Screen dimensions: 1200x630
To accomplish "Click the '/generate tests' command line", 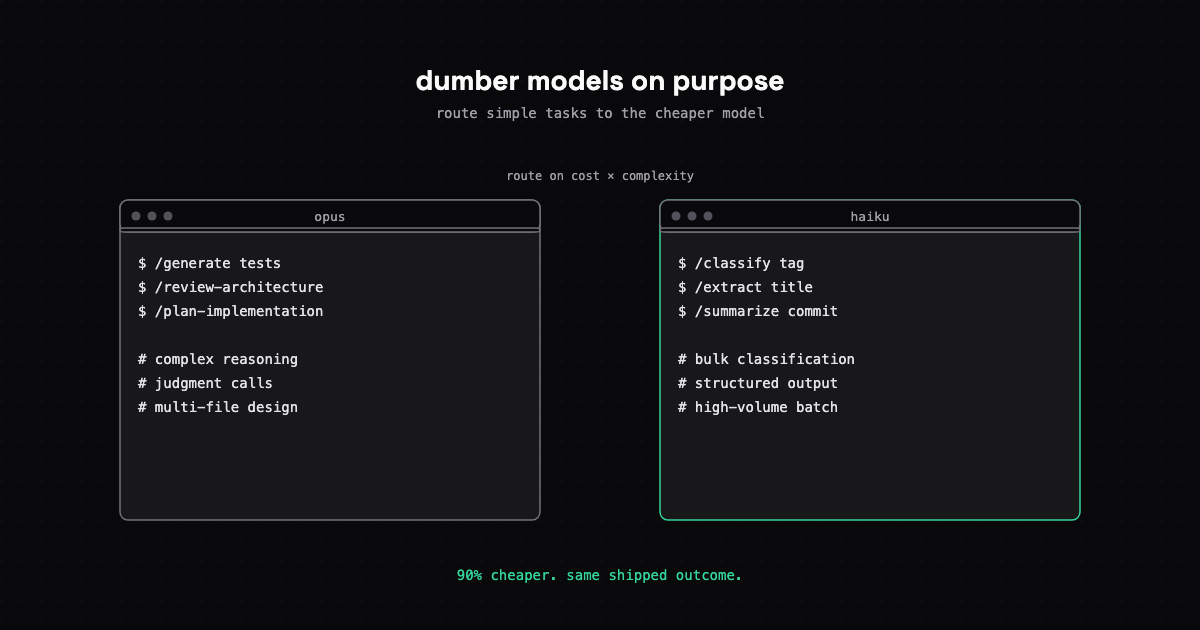I will tap(210, 263).
